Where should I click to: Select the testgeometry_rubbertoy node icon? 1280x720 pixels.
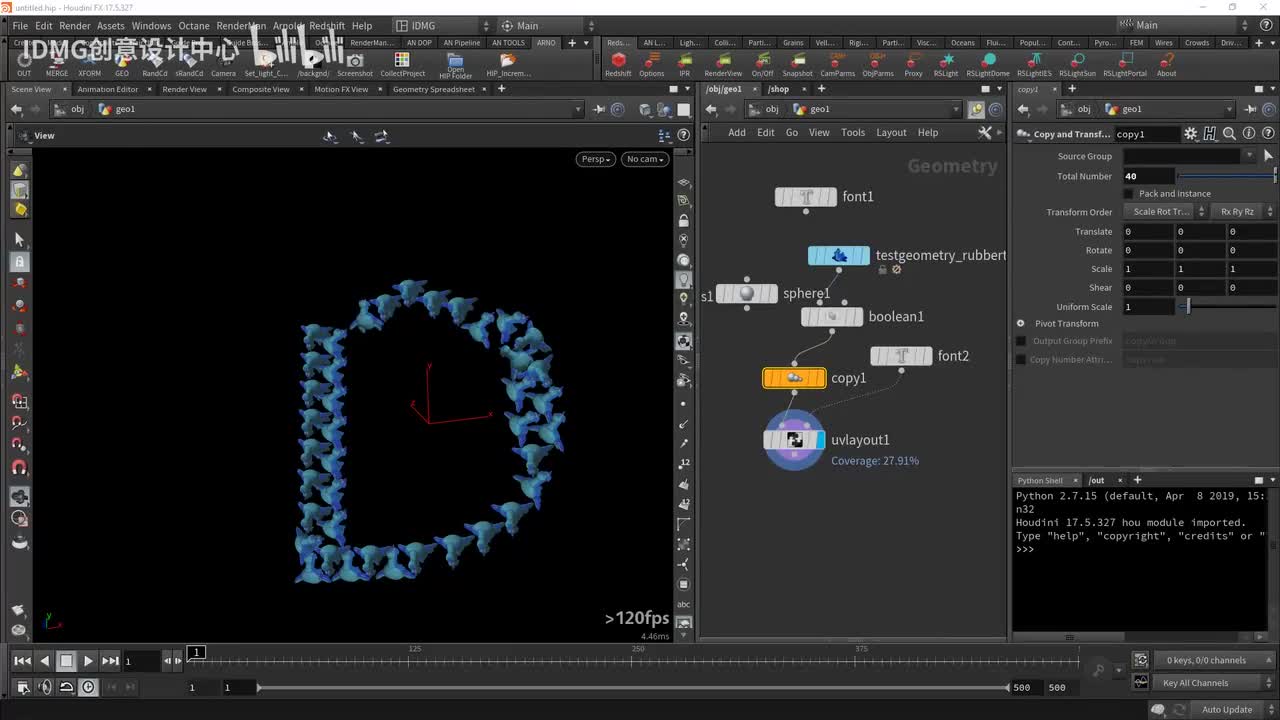[x=838, y=256]
